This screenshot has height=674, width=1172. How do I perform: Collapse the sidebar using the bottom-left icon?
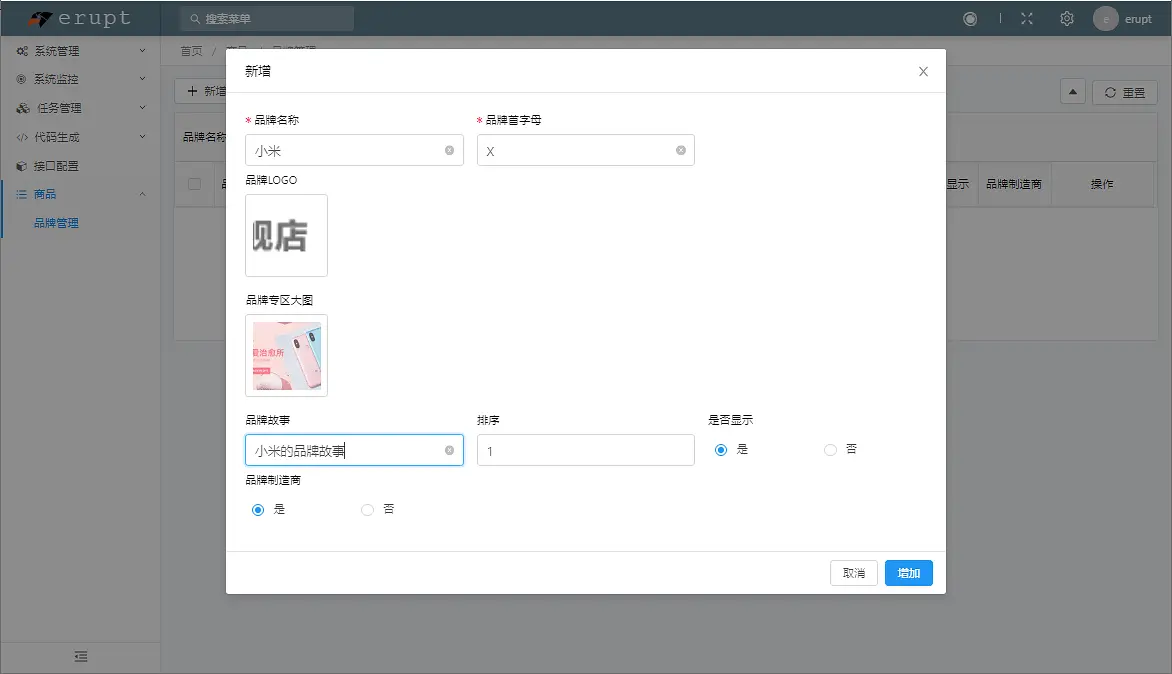(x=80, y=657)
